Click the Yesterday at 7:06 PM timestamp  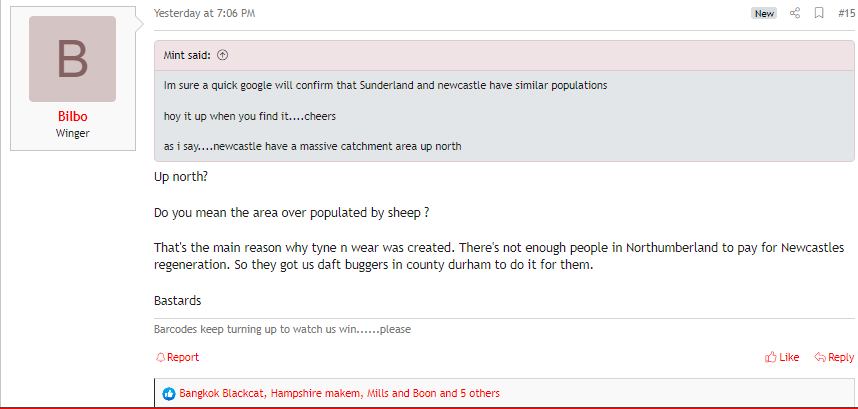[205, 13]
